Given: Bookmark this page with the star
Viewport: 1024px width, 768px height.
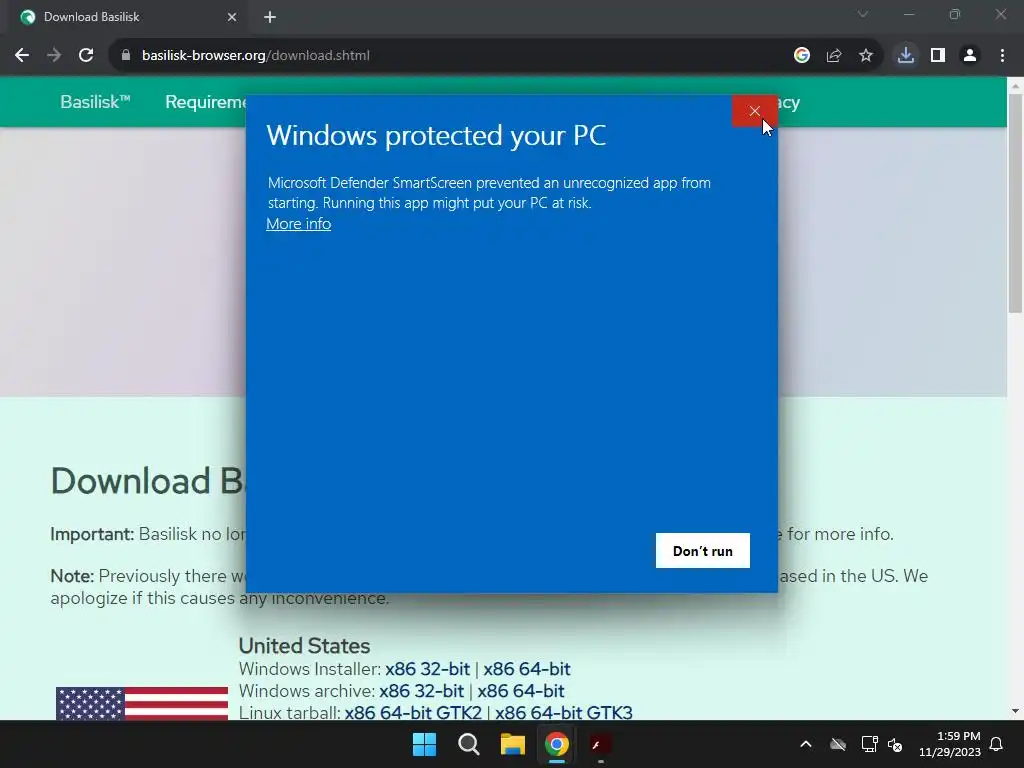Looking at the screenshot, I should [x=866, y=56].
